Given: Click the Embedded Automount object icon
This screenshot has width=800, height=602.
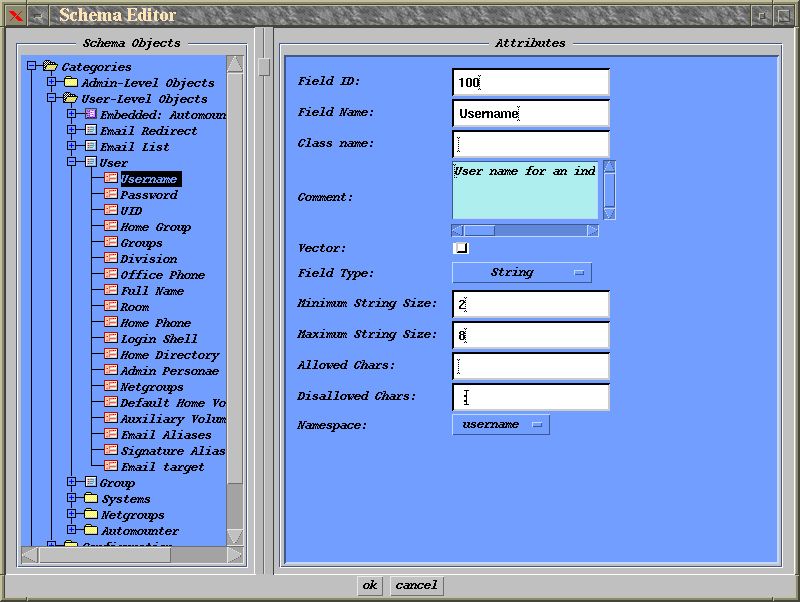Looking at the screenshot, I should (91, 114).
